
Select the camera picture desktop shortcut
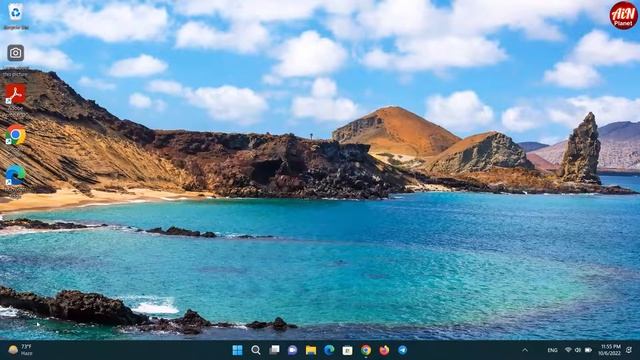coord(16,59)
